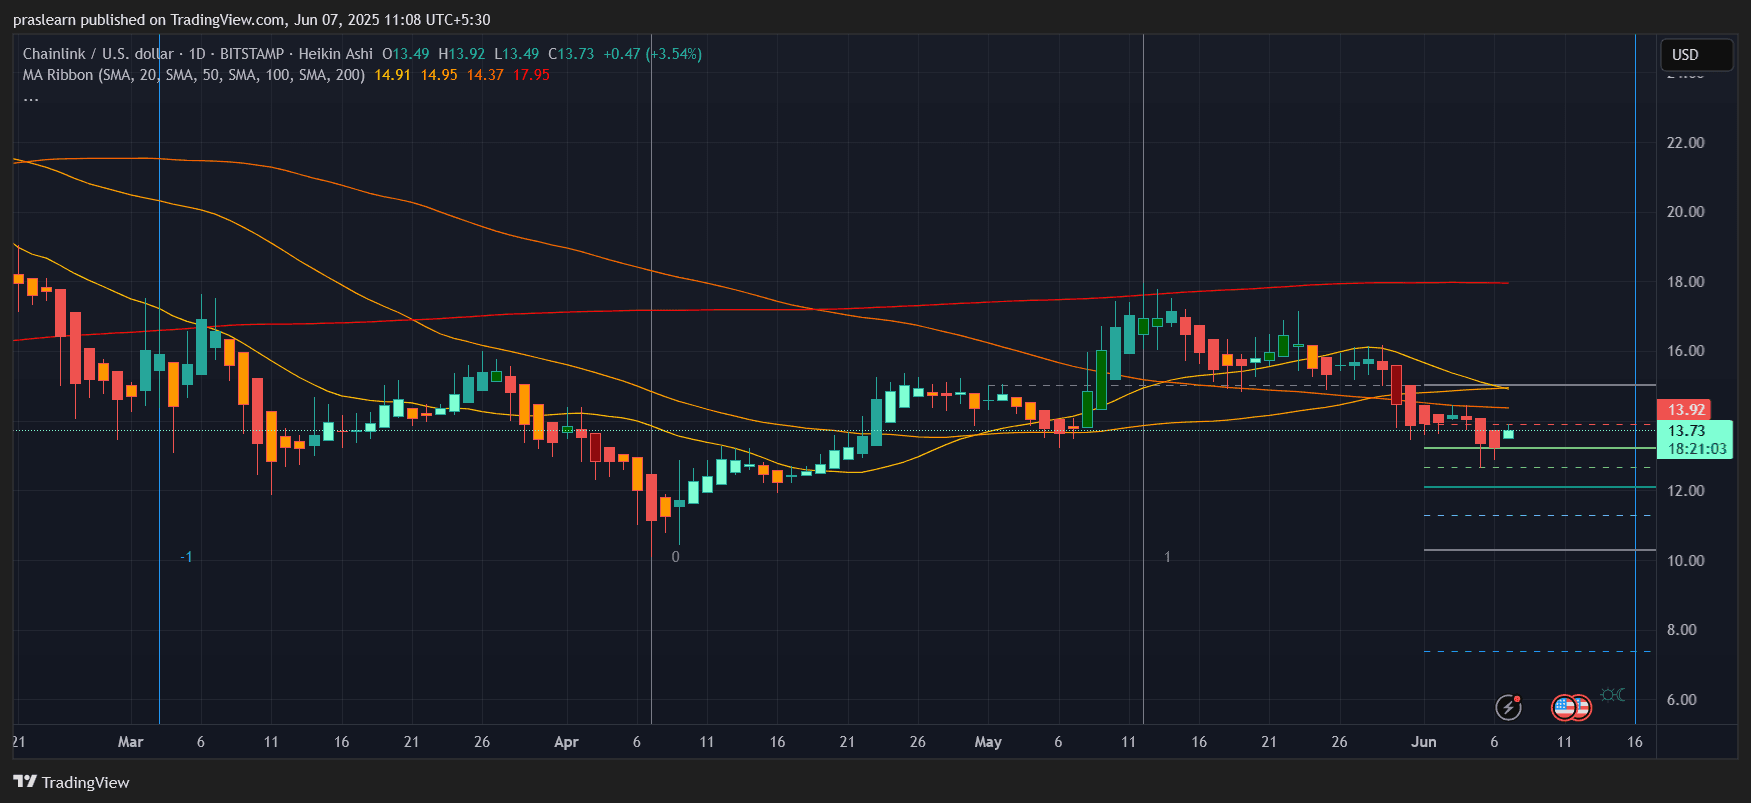The height and width of the screenshot is (803, 1751).
Task: Click the red 13.92 price label
Action: pos(1685,410)
